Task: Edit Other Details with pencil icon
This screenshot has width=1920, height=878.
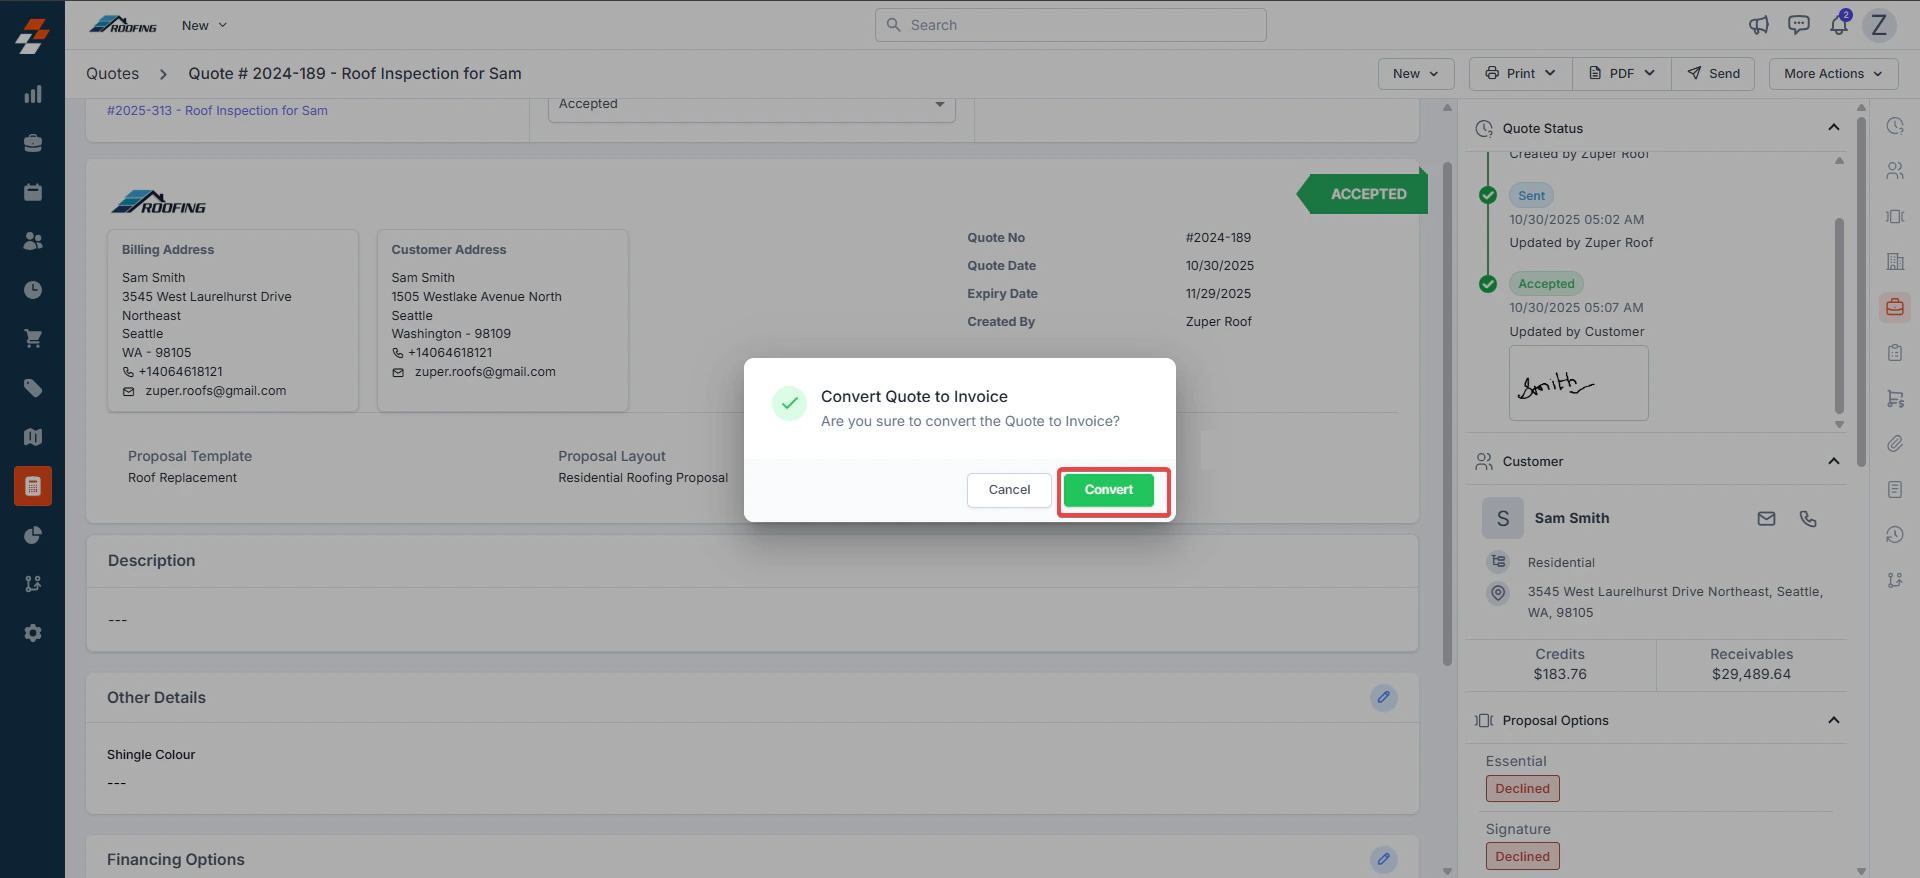Action: pos(1384,697)
